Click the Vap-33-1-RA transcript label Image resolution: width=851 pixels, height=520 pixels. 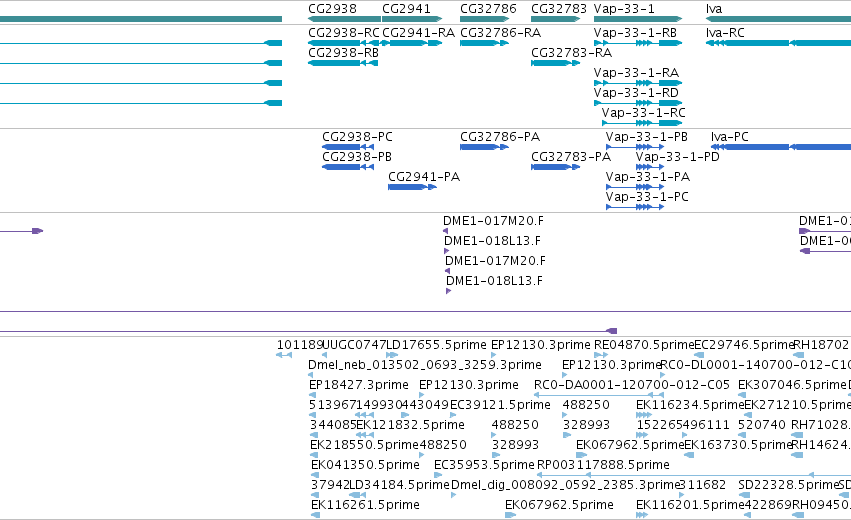(x=636, y=73)
